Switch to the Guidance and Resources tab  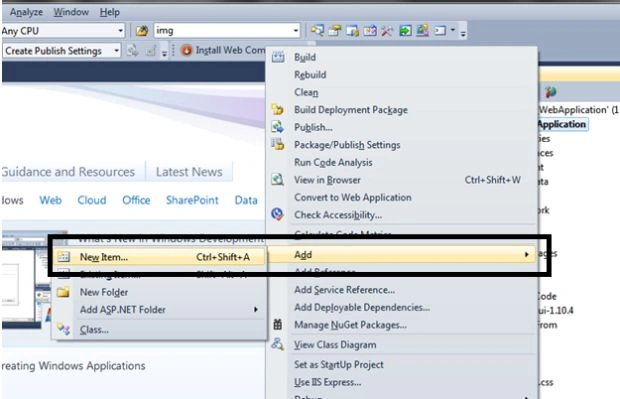tap(68, 172)
